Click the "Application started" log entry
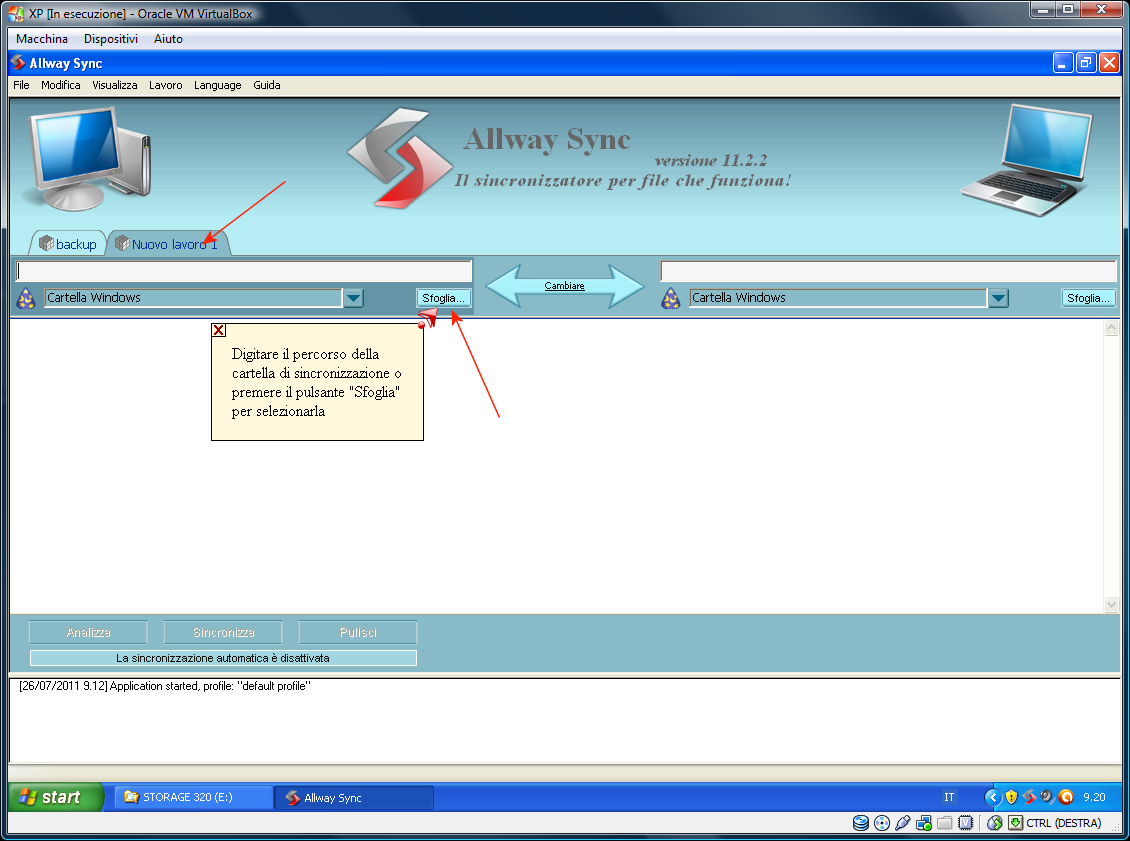 164,686
